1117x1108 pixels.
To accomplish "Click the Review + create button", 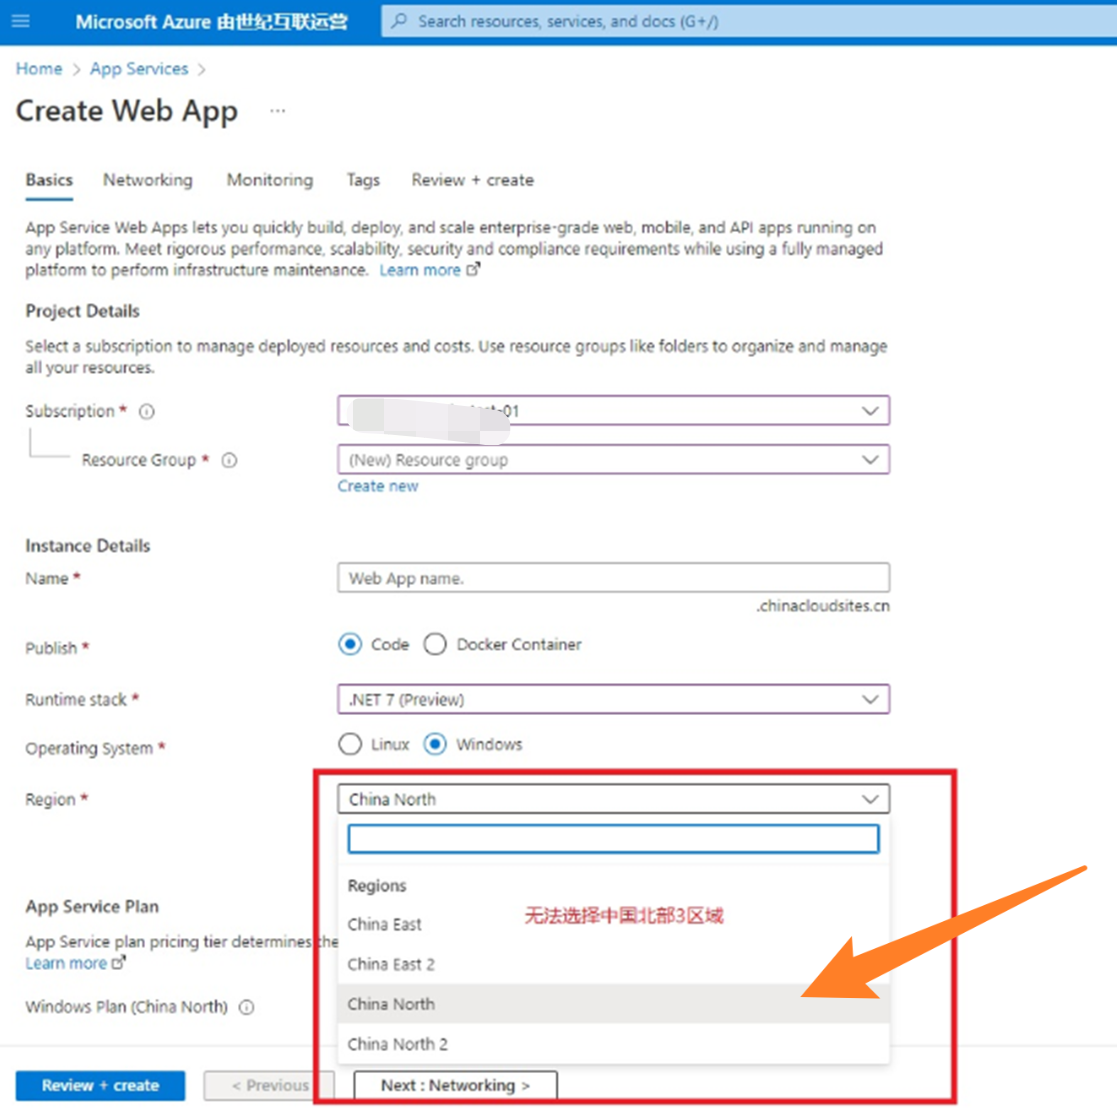I will (x=100, y=1085).
